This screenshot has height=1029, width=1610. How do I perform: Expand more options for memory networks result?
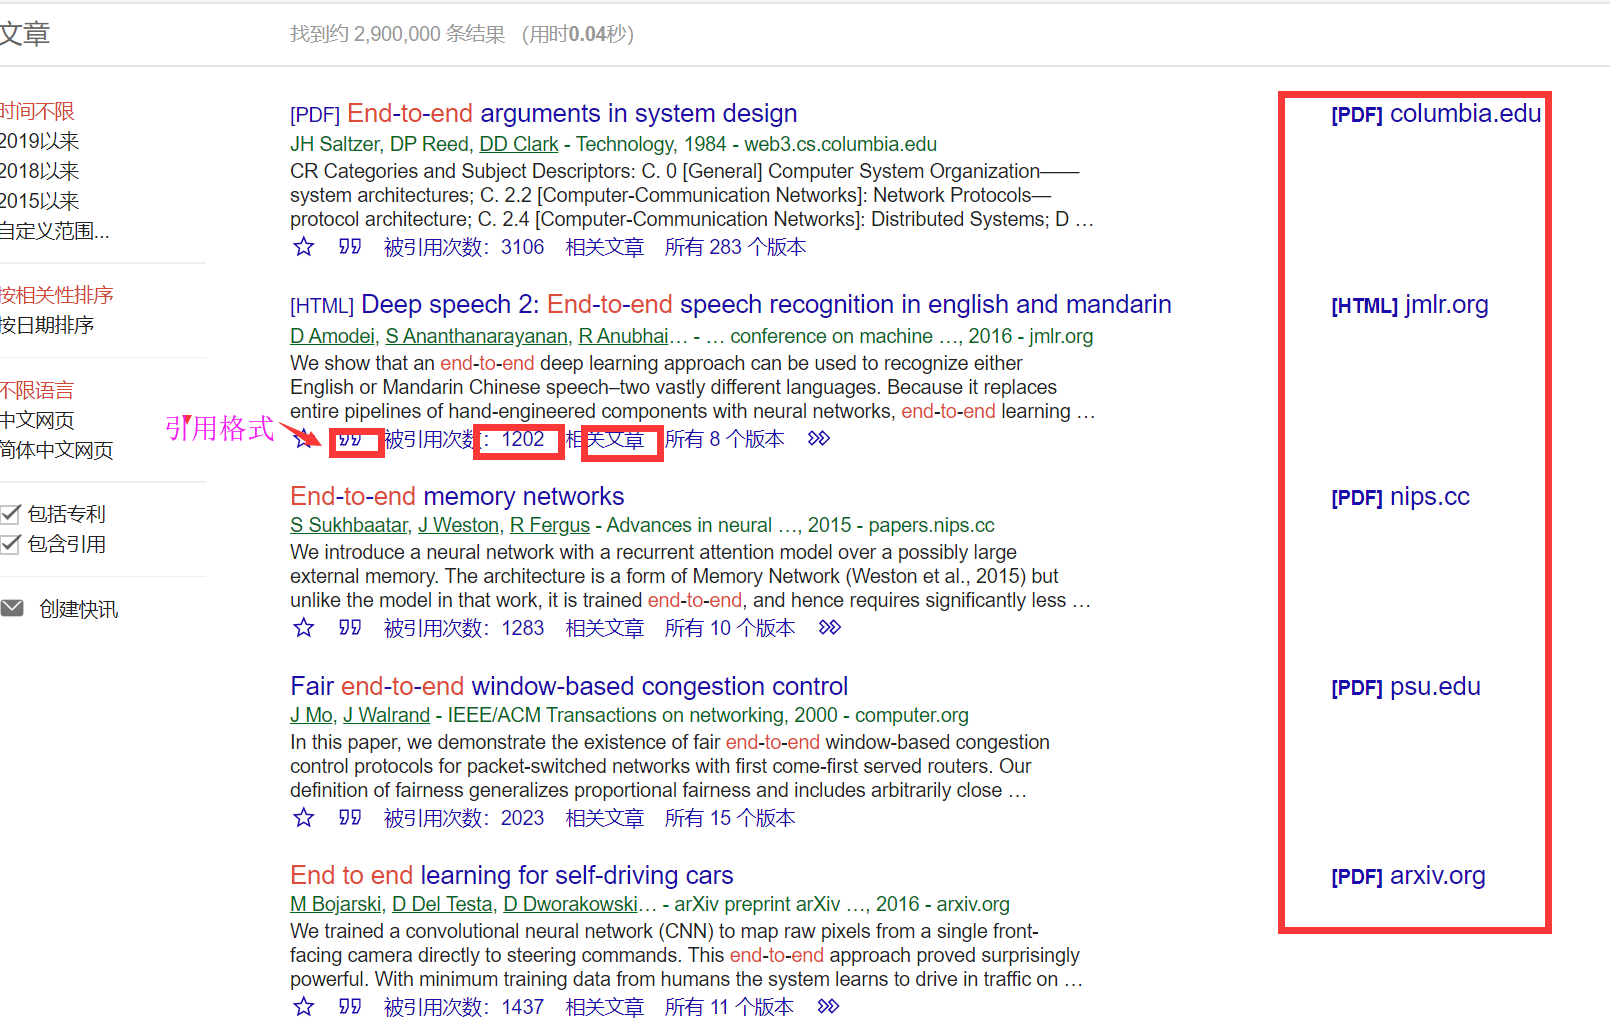tap(830, 628)
